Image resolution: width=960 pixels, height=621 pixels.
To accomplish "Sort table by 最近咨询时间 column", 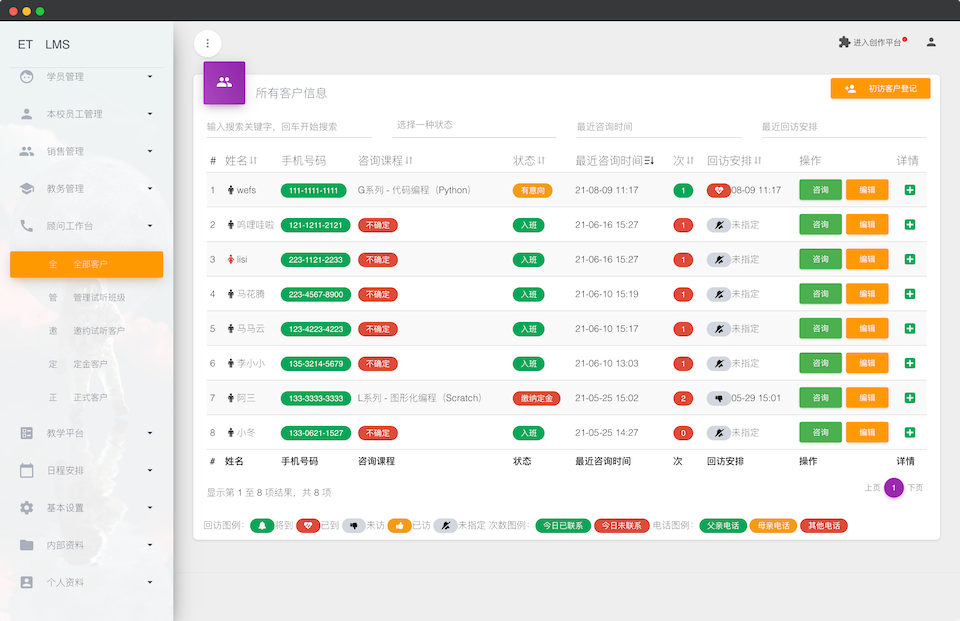I will pyautogui.click(x=614, y=160).
